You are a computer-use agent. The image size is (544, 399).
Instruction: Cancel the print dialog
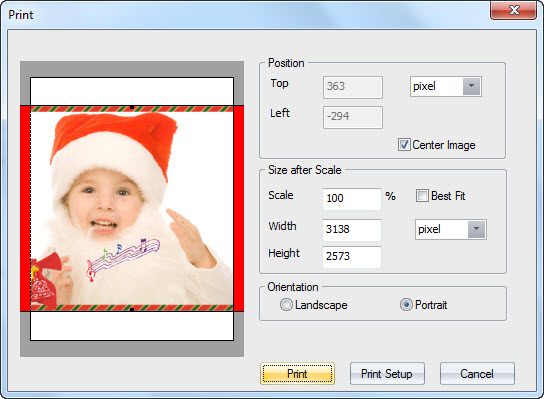point(477,373)
